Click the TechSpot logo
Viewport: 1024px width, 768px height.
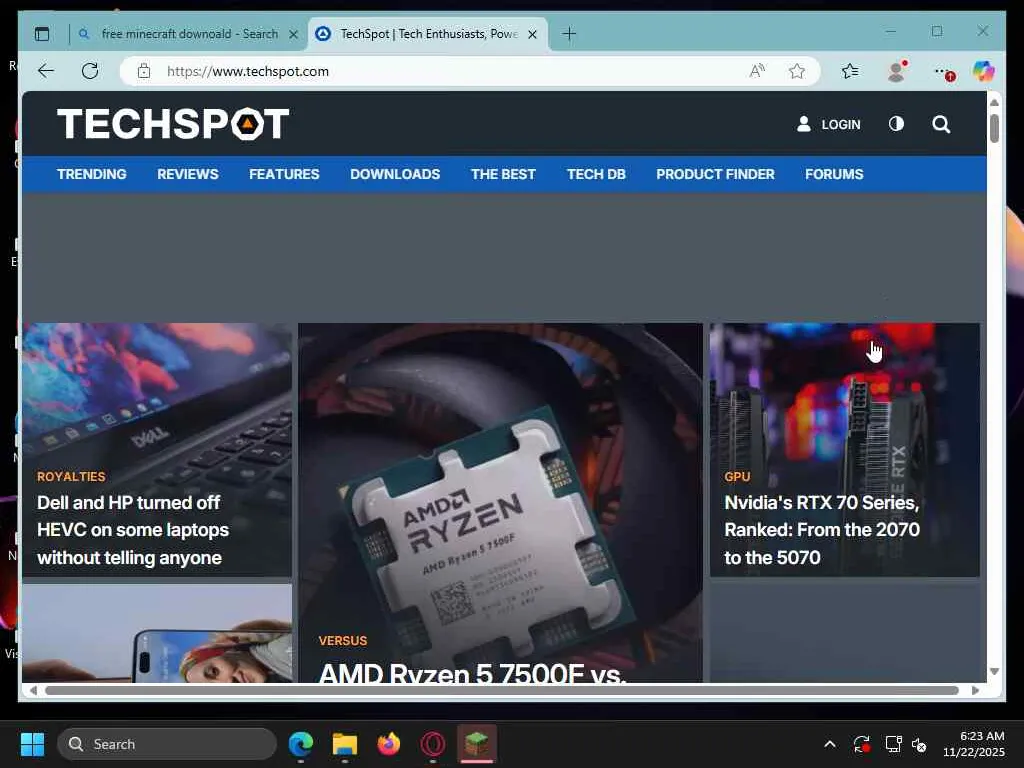coord(173,124)
